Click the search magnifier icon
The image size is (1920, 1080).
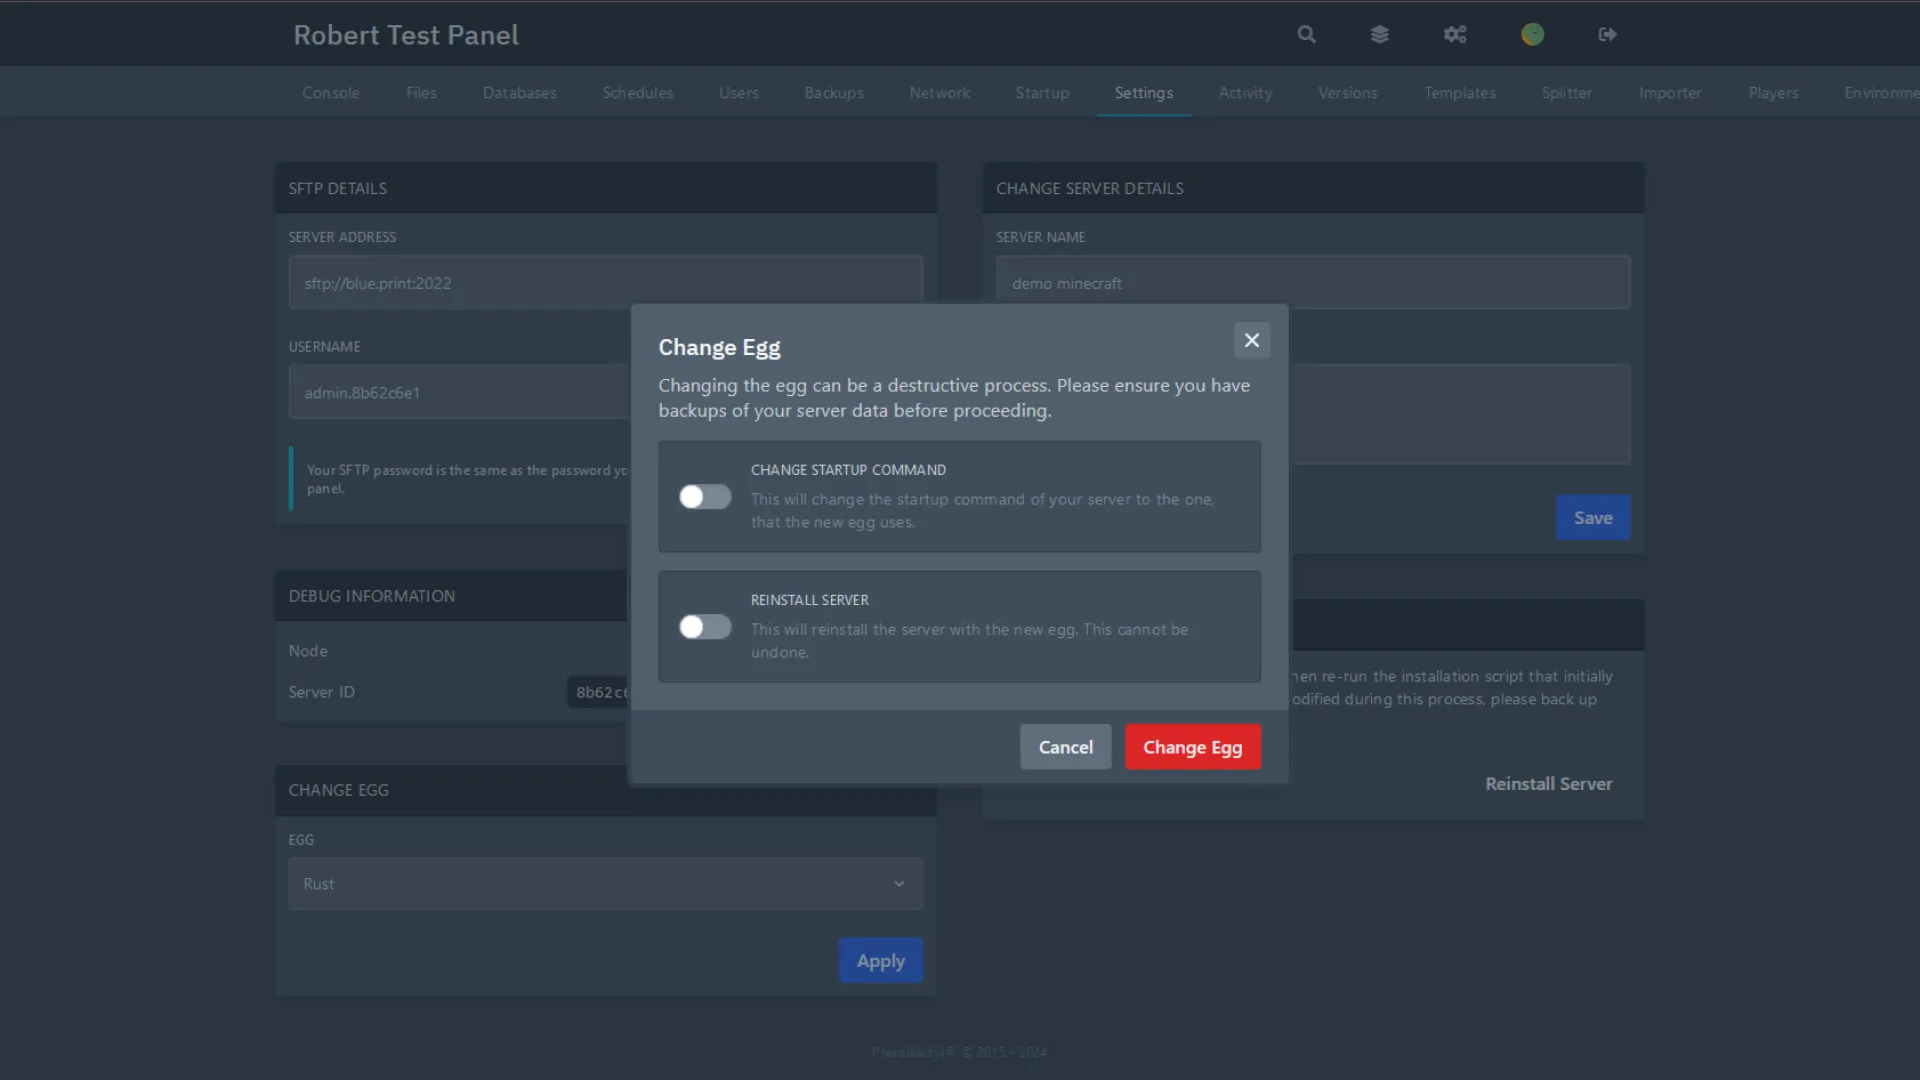click(1306, 34)
